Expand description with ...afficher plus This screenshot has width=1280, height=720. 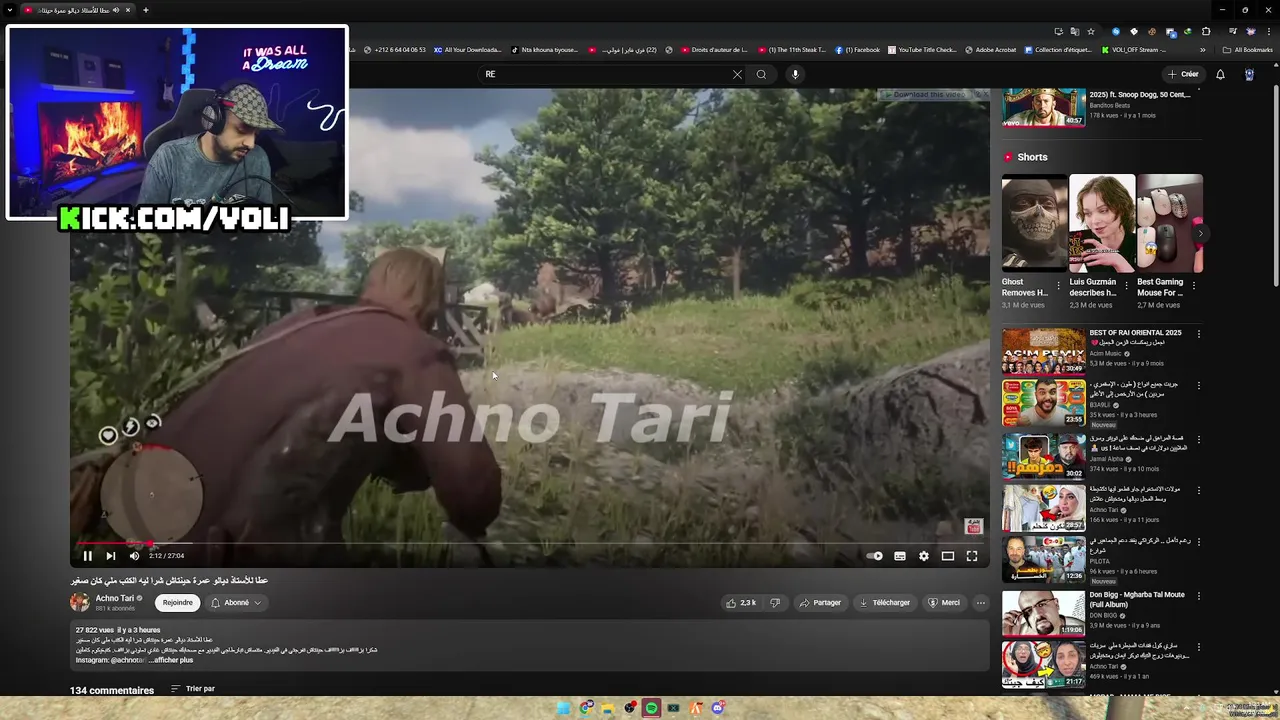point(171,660)
